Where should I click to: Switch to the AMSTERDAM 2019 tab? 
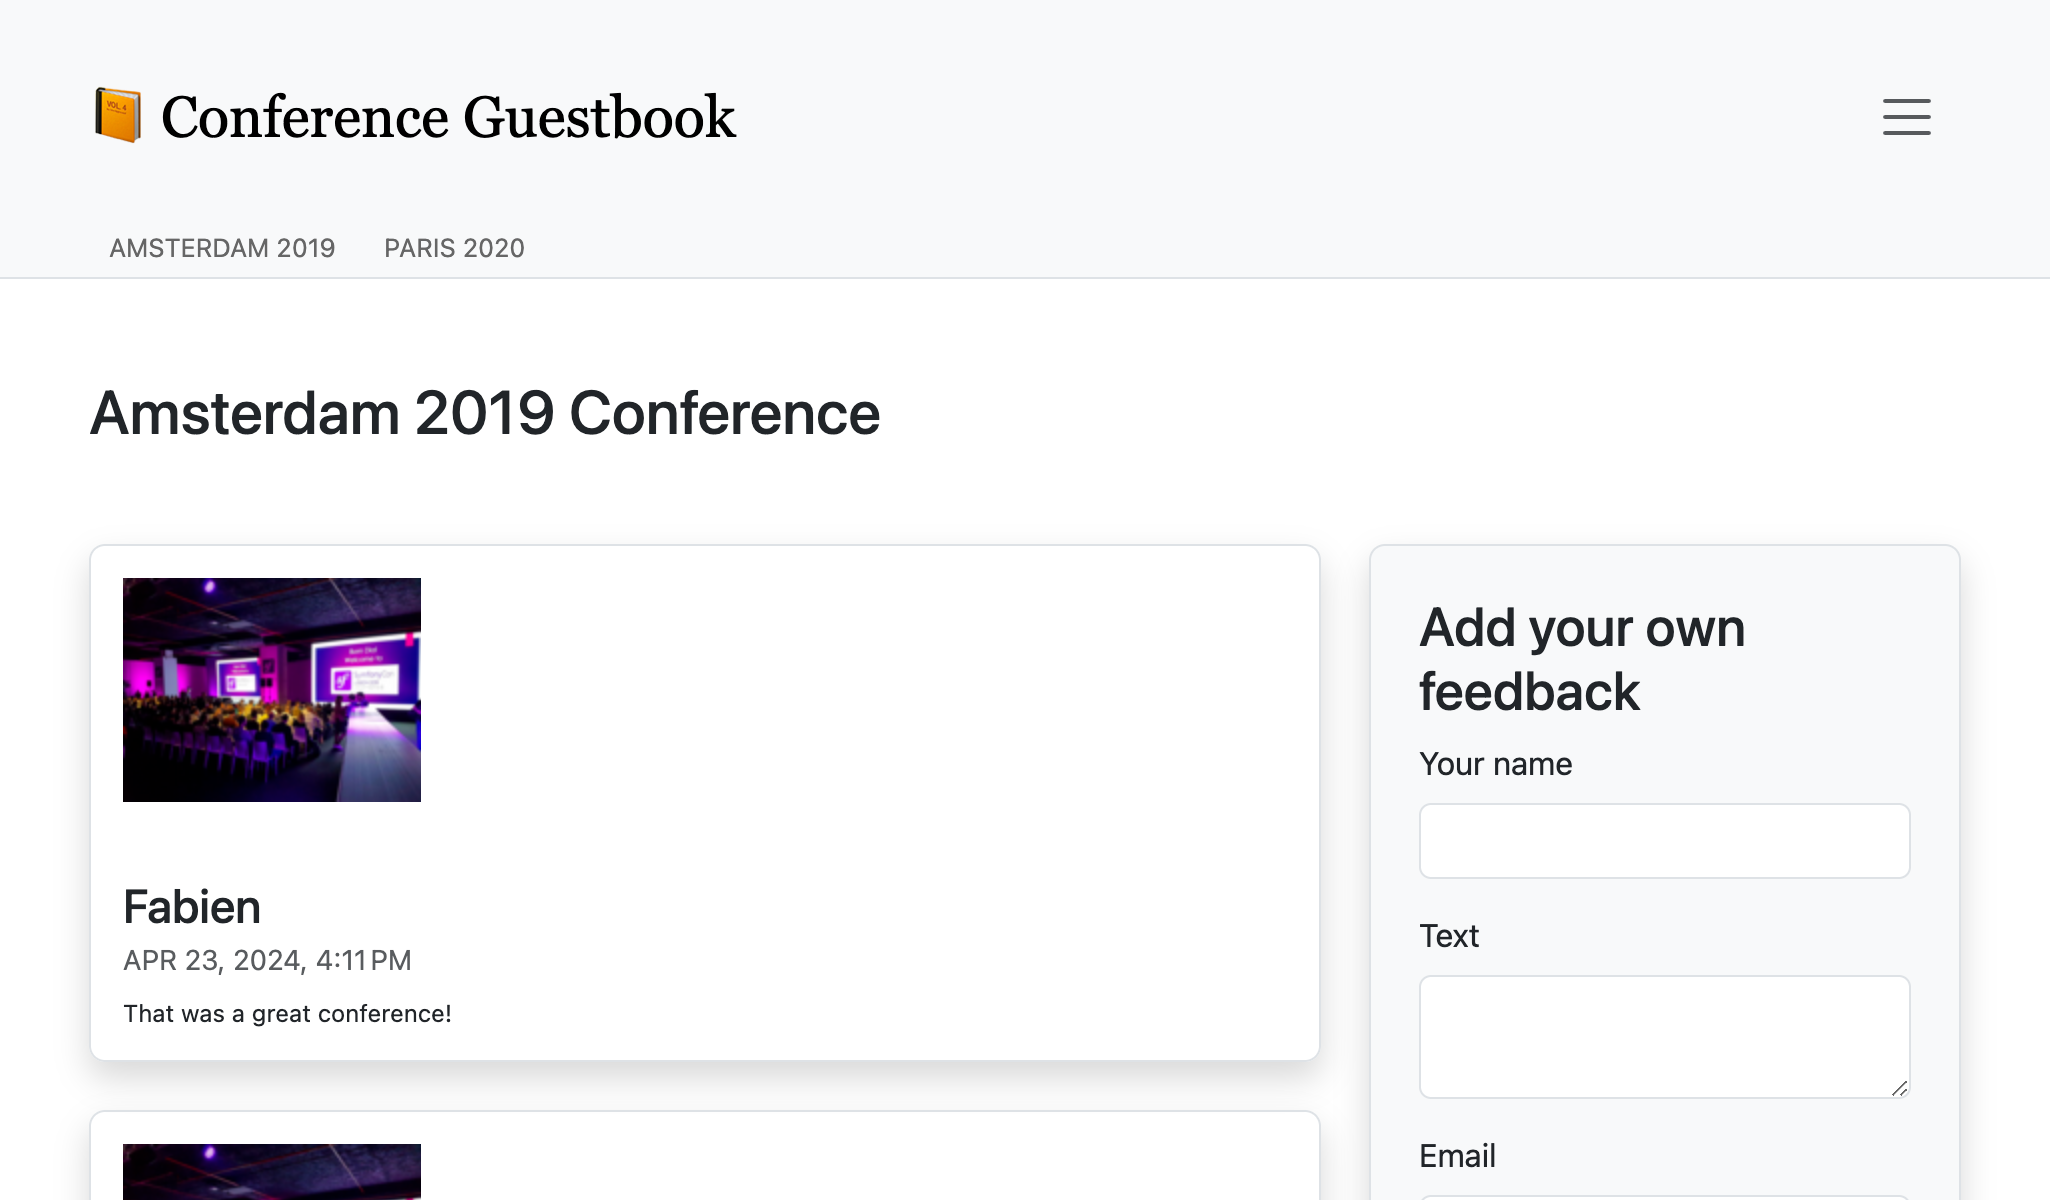click(x=222, y=248)
